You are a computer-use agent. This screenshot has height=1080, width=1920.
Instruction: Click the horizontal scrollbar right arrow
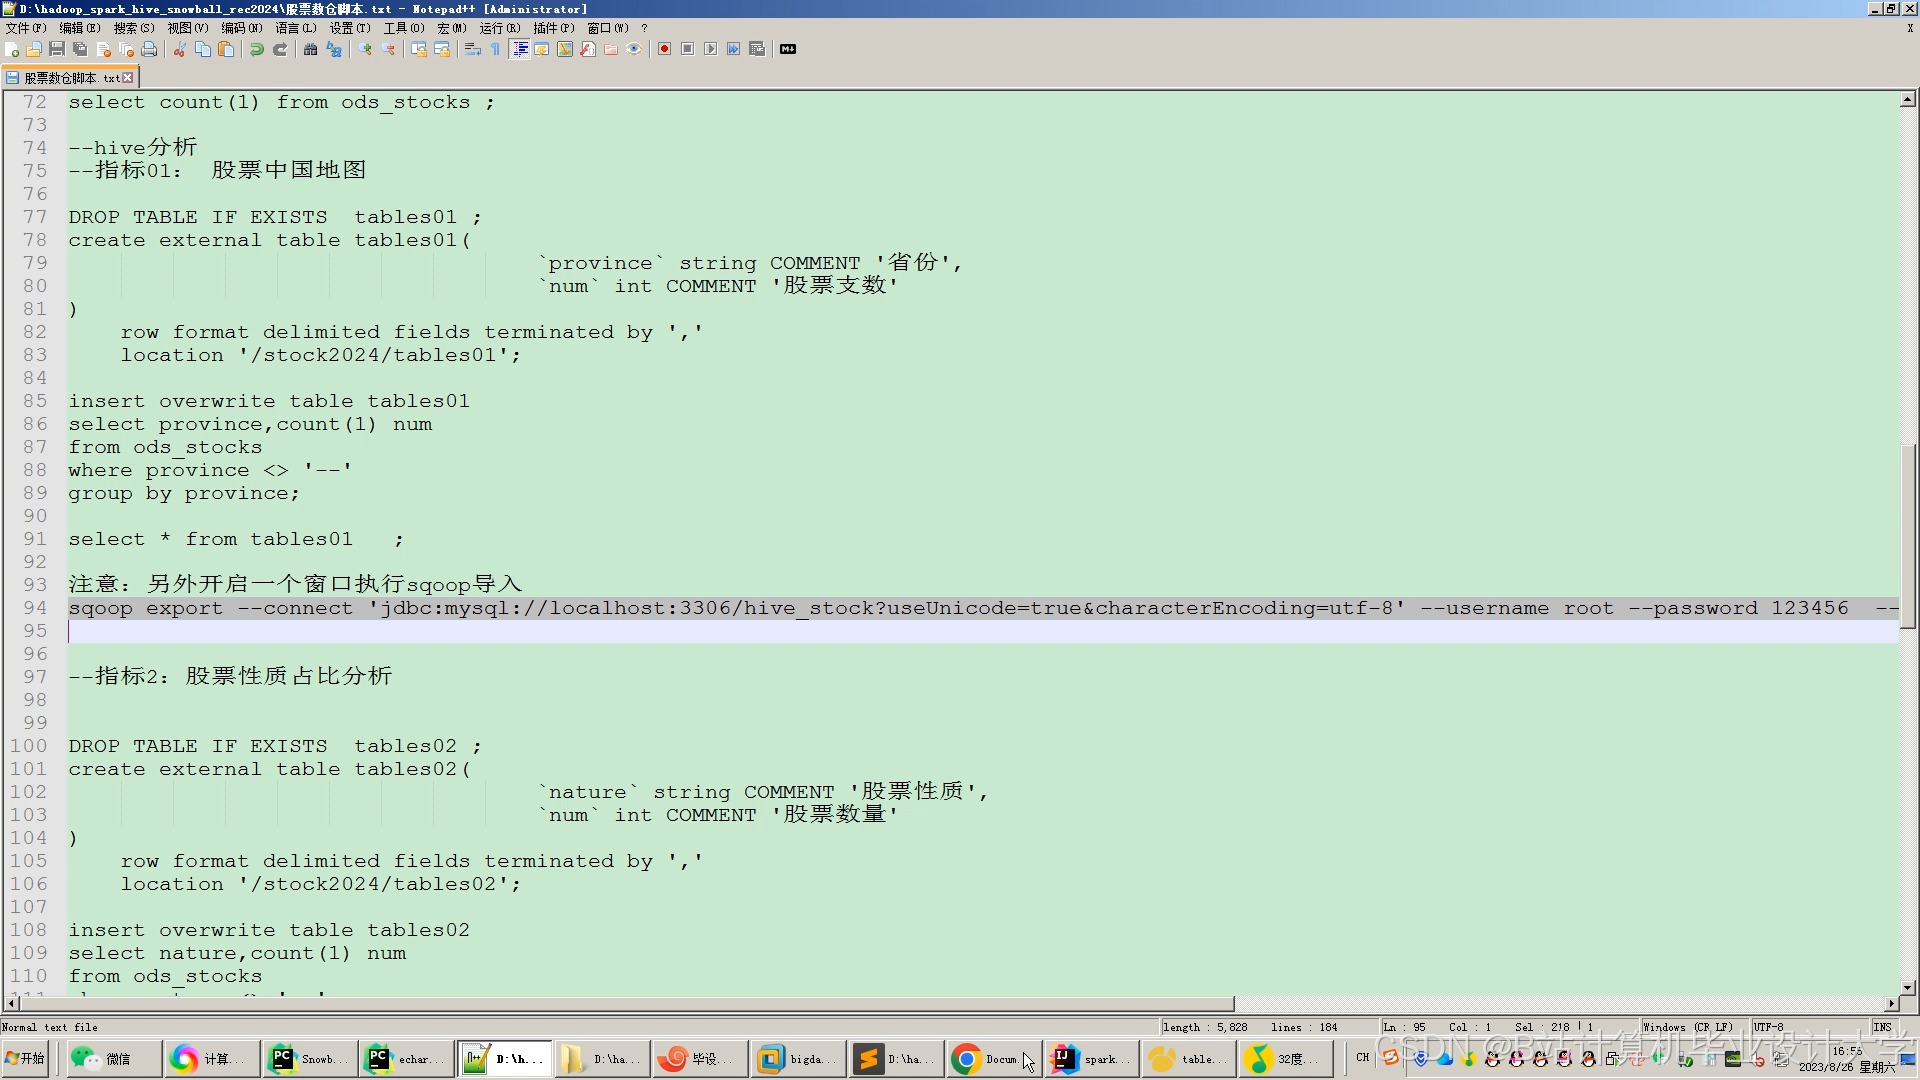pyautogui.click(x=1892, y=1003)
